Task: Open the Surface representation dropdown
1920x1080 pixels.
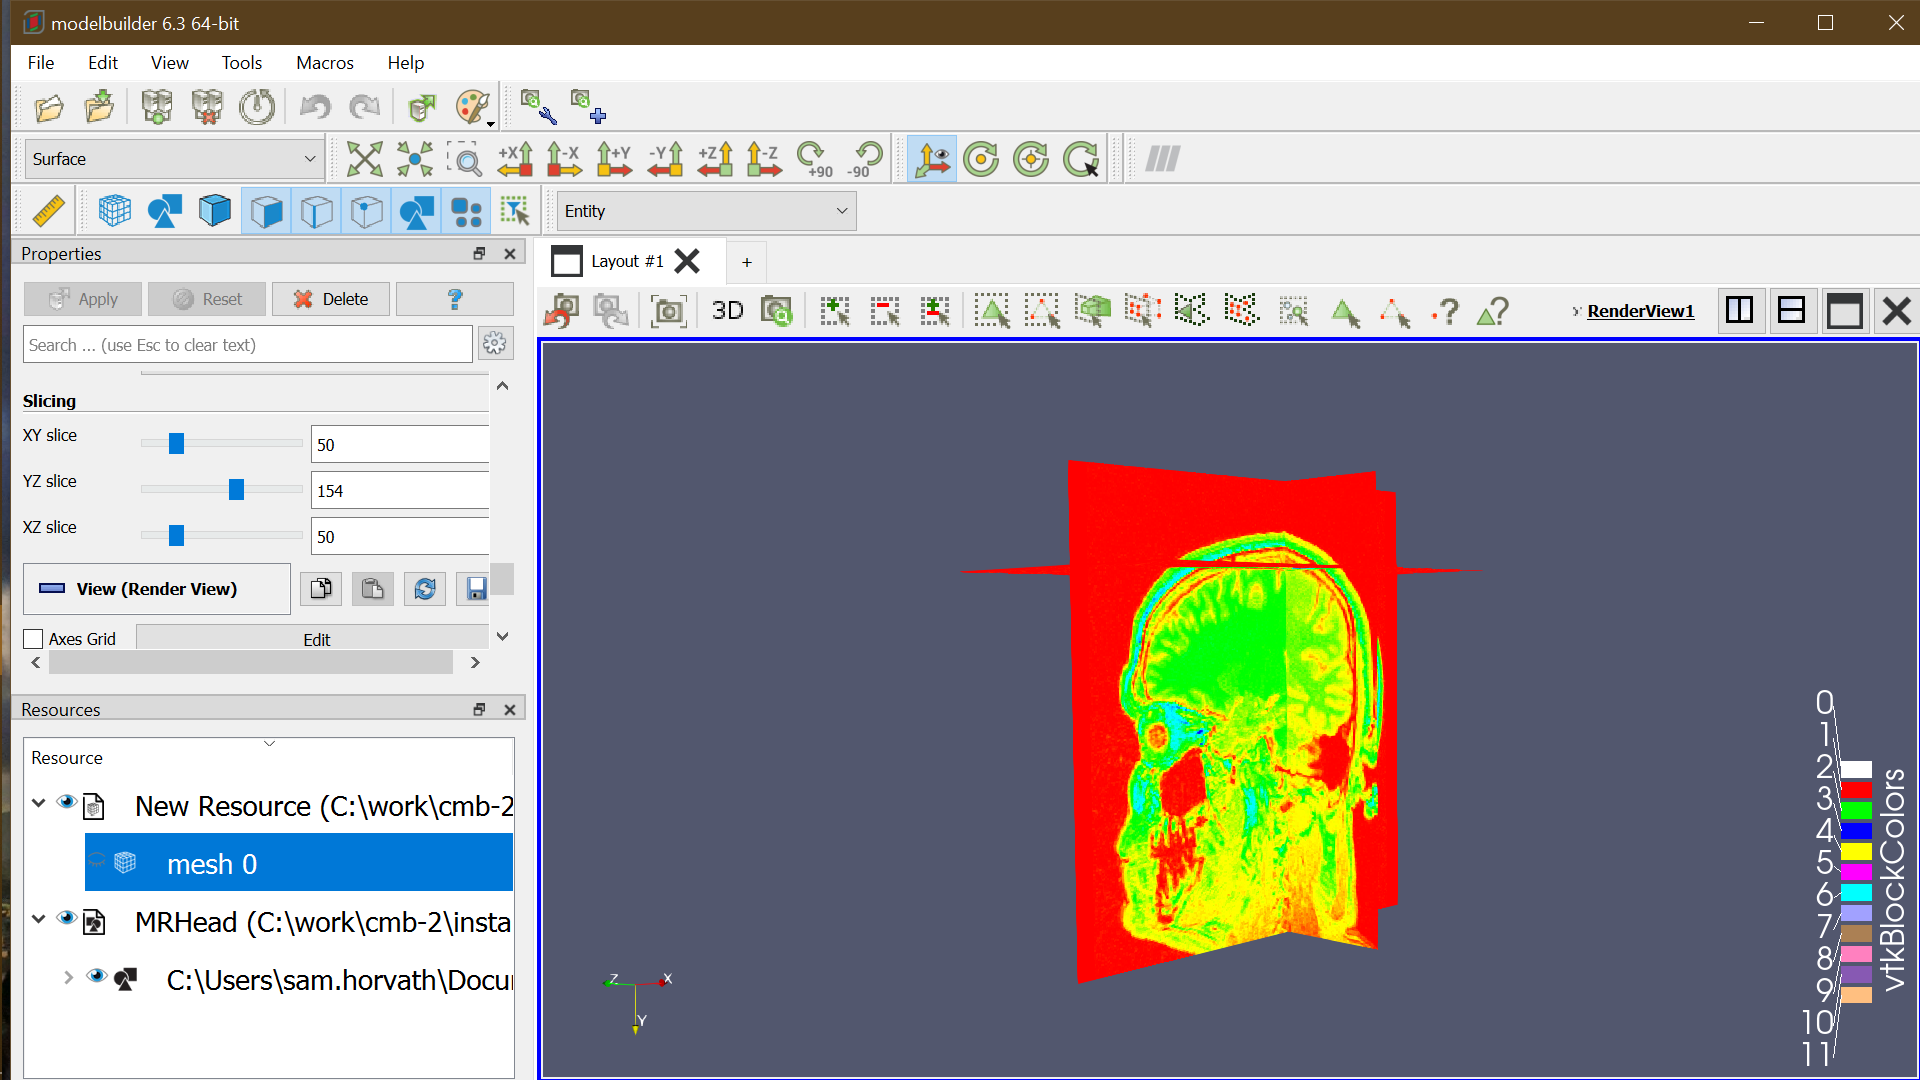Action: click(x=173, y=158)
